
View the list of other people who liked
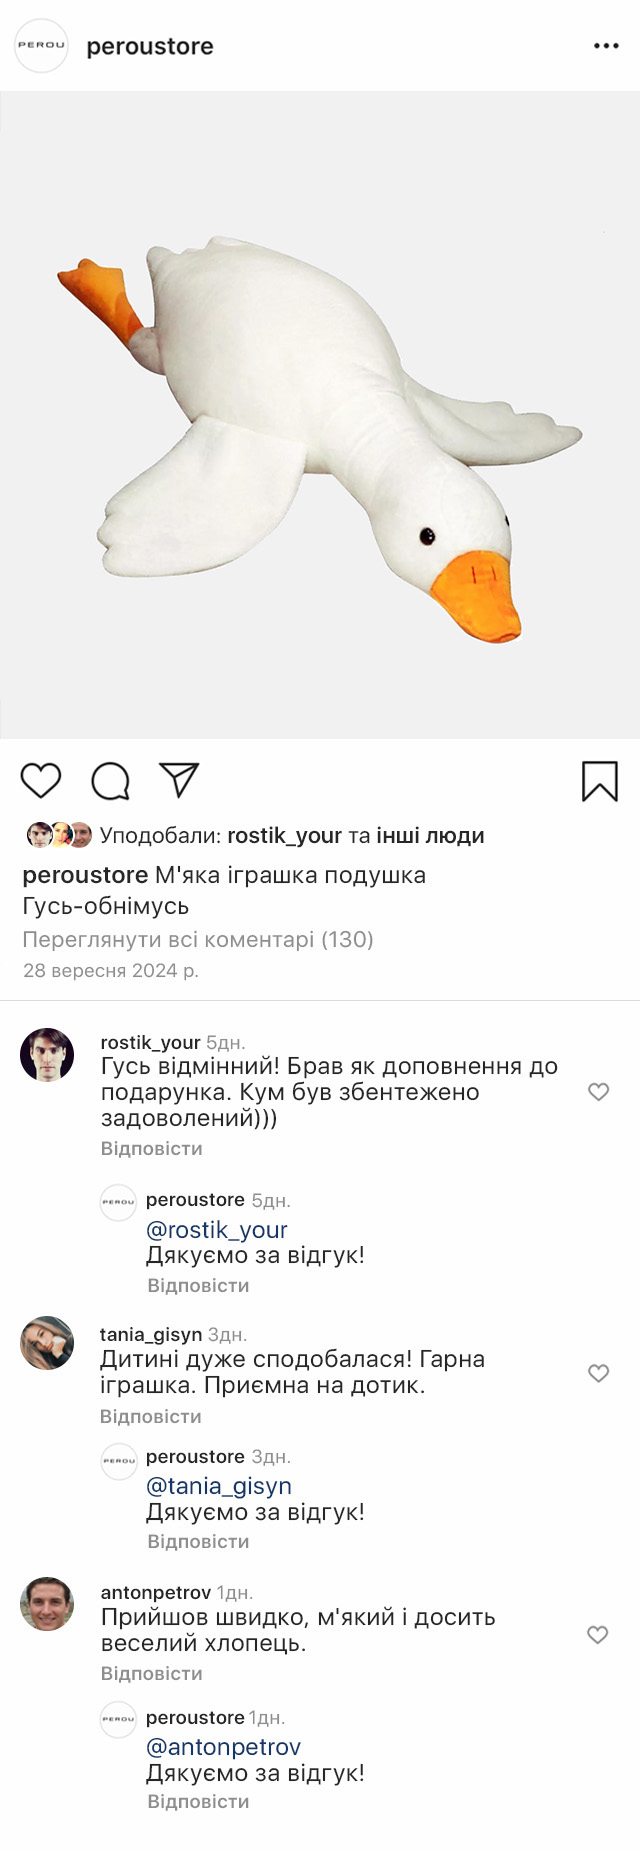coord(430,836)
